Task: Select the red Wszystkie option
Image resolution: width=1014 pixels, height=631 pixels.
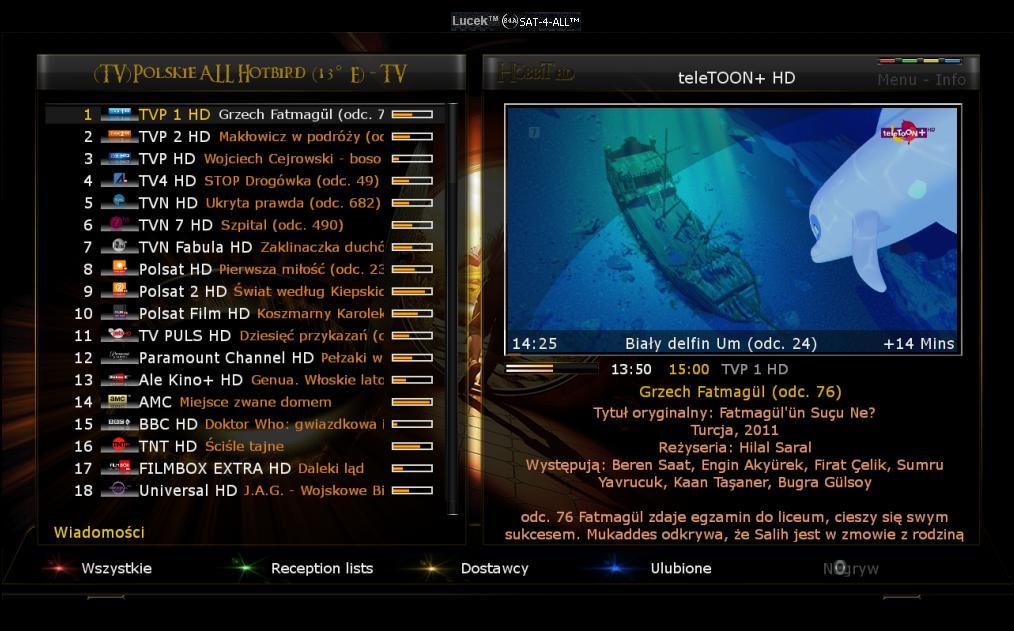Action: [x=116, y=568]
